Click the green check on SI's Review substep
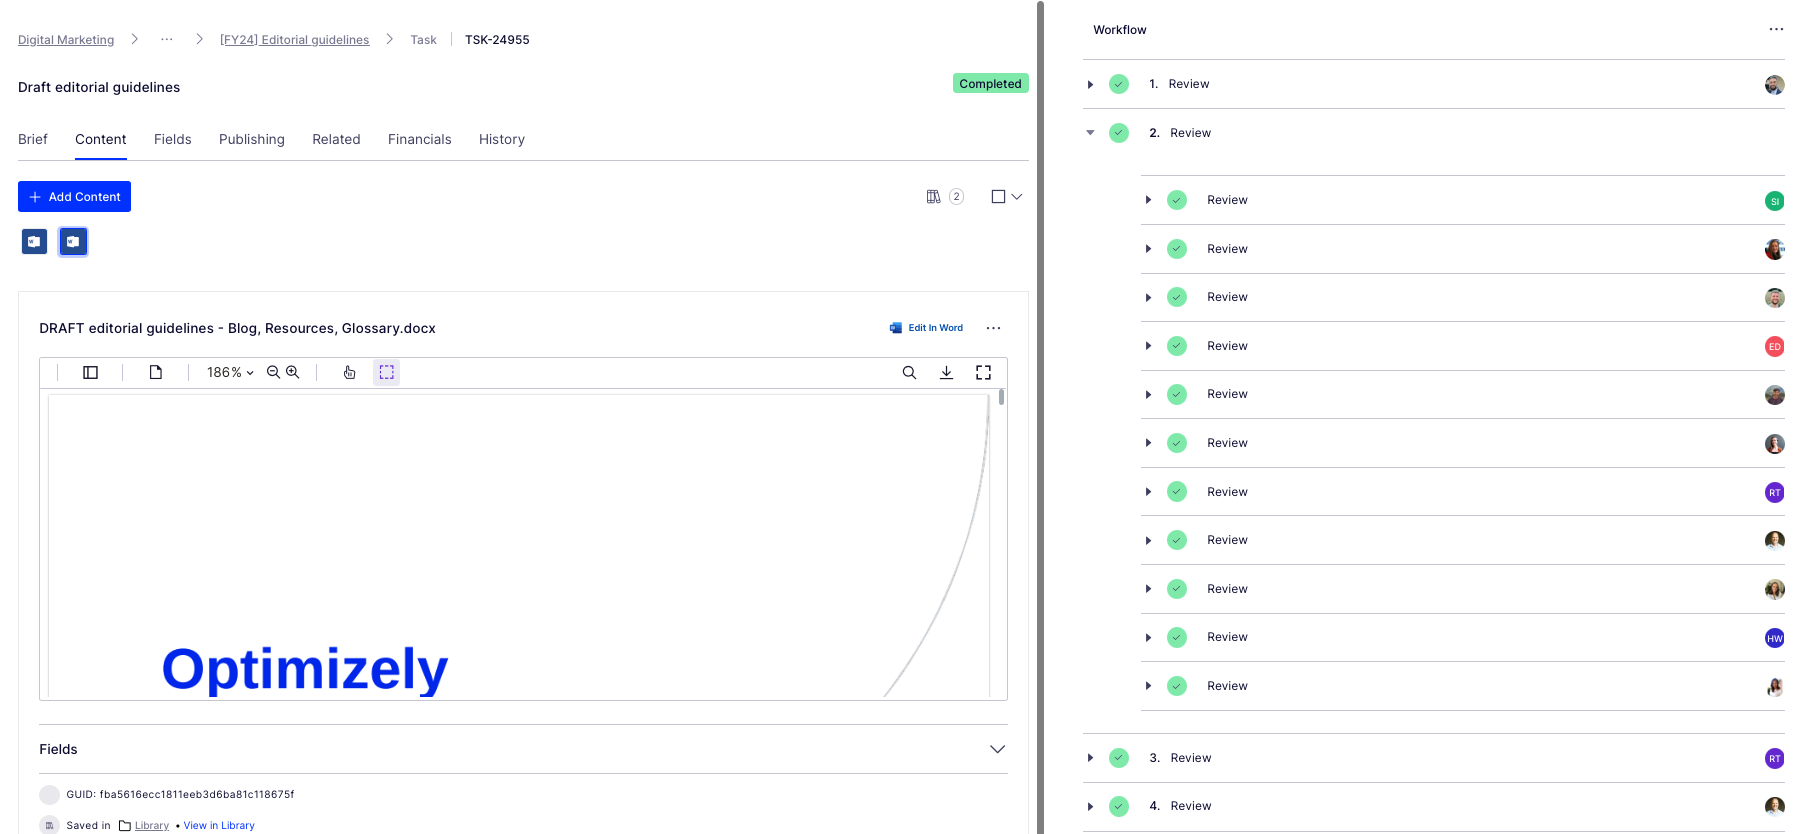 click(x=1177, y=200)
